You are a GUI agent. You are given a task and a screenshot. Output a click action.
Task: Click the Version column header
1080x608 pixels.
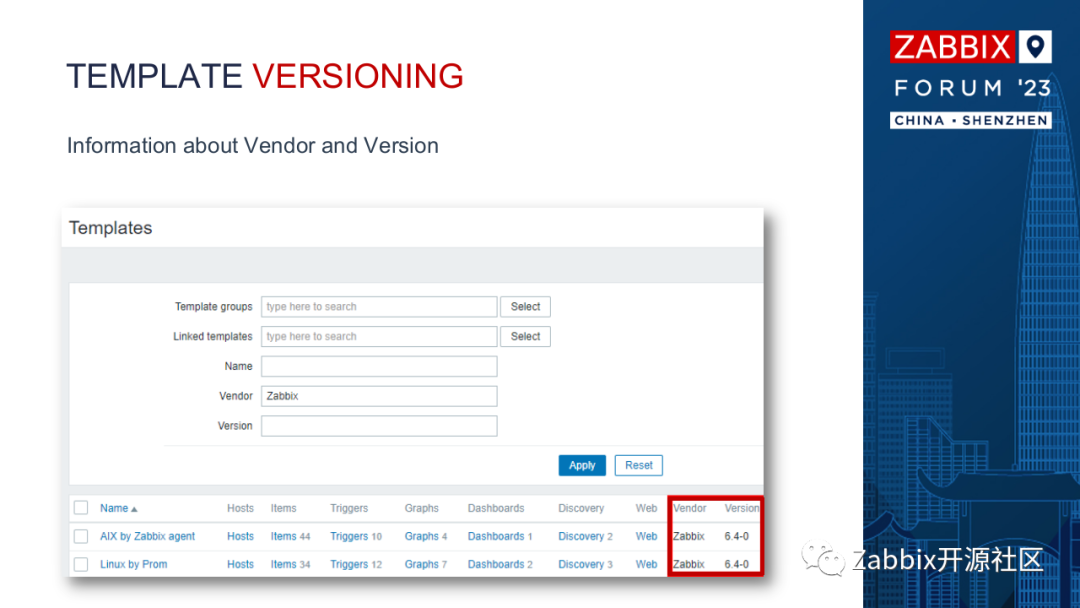(x=742, y=508)
